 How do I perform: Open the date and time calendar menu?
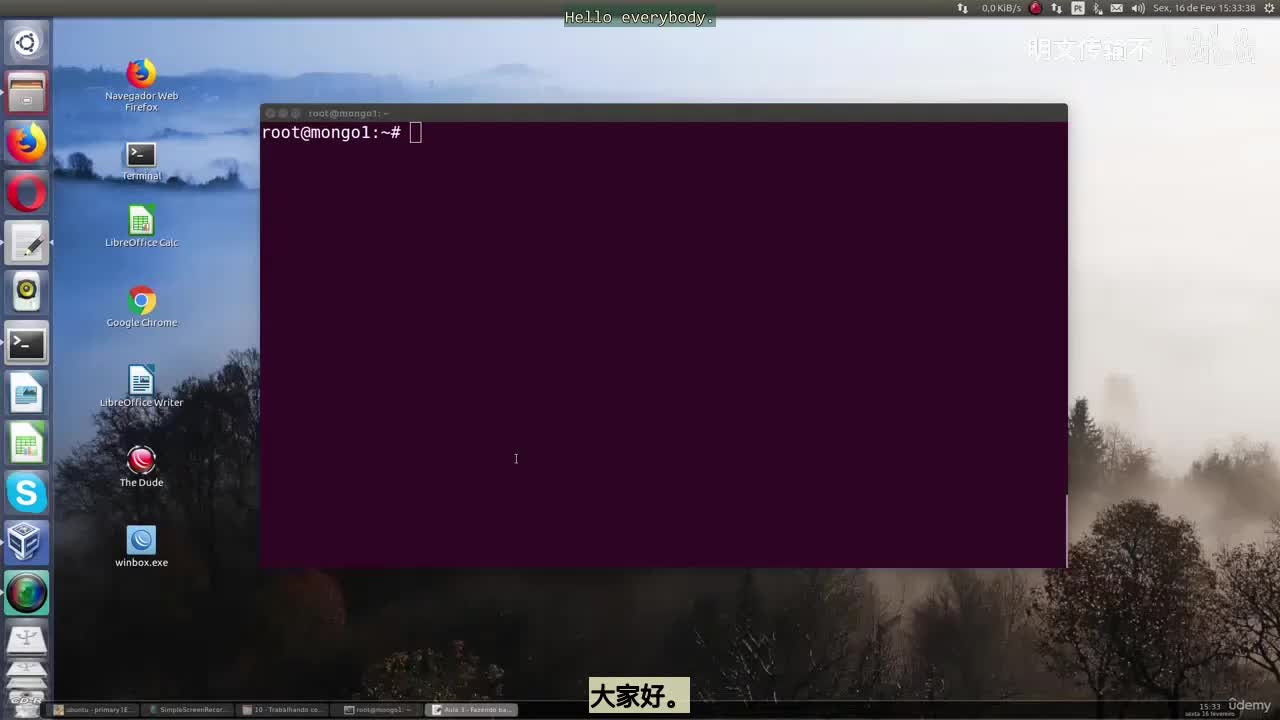click(x=1204, y=8)
